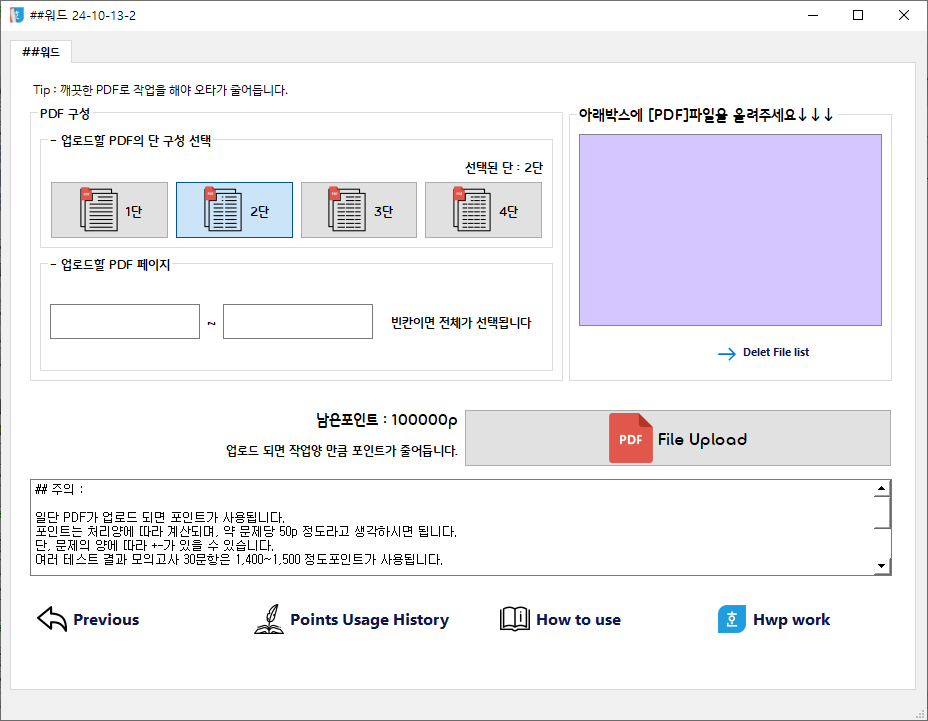The width and height of the screenshot is (928, 721).
Task: Choose the 4단 four-column layout button
Action: click(x=484, y=210)
